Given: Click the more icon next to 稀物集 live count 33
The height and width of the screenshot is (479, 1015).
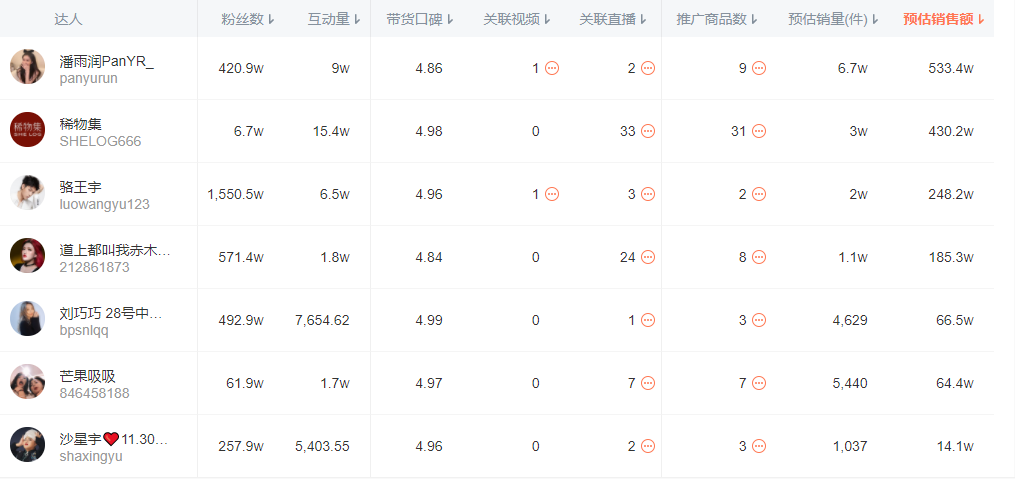Looking at the screenshot, I should (x=648, y=131).
